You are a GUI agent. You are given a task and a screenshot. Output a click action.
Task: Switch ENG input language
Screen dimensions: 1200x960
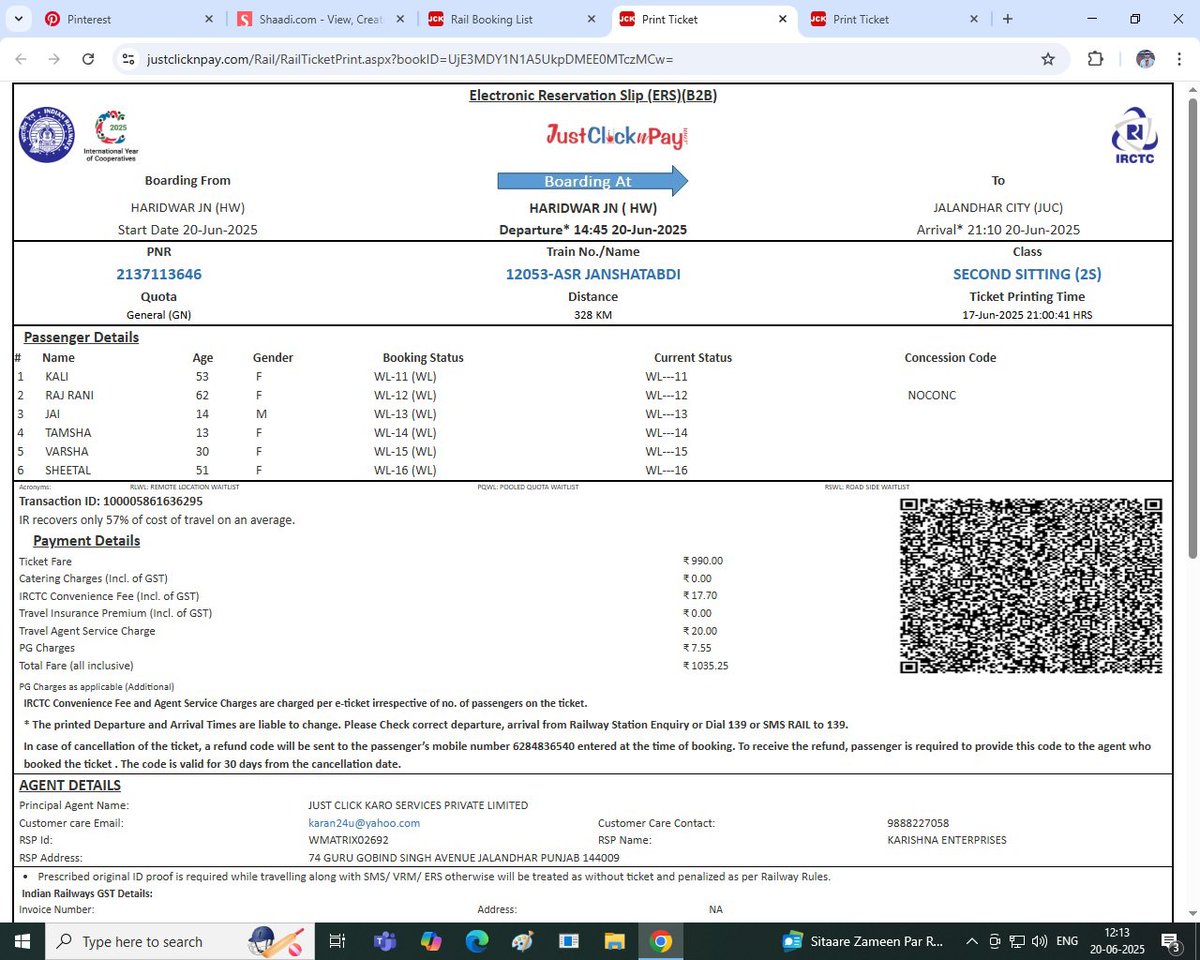coord(1067,941)
